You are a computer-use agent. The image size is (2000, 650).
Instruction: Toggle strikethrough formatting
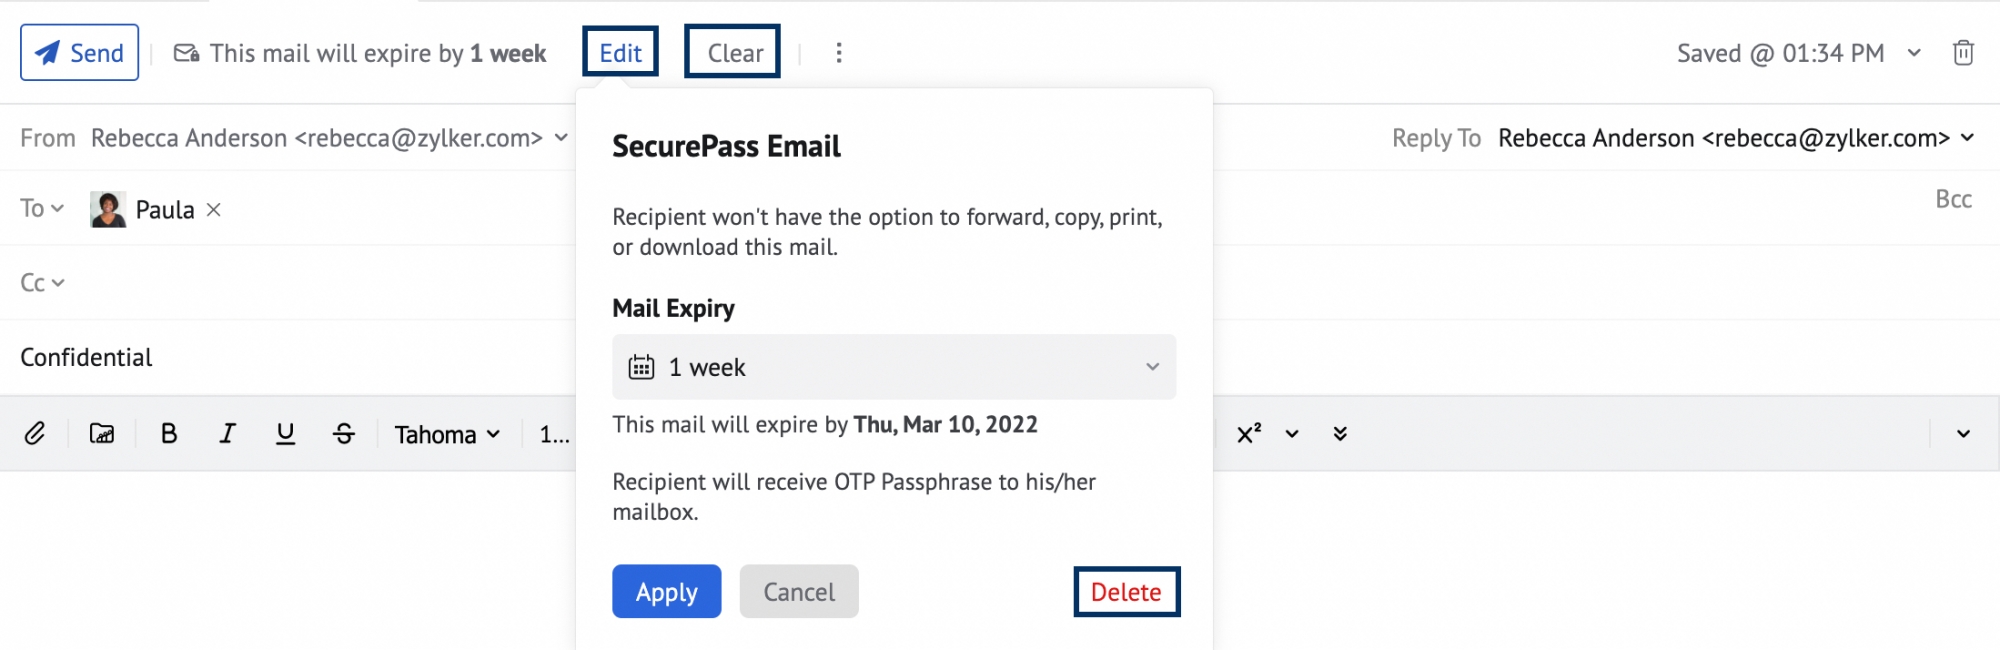pyautogui.click(x=343, y=434)
